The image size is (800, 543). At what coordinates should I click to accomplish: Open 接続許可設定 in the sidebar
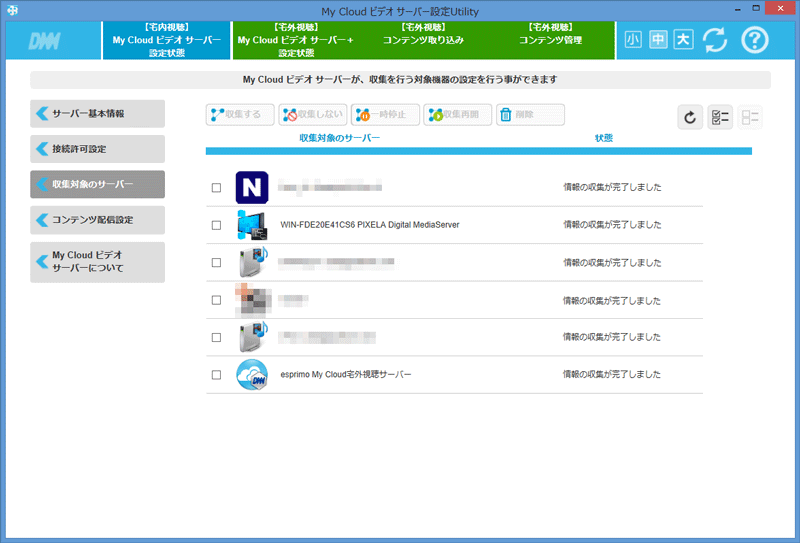[97, 149]
